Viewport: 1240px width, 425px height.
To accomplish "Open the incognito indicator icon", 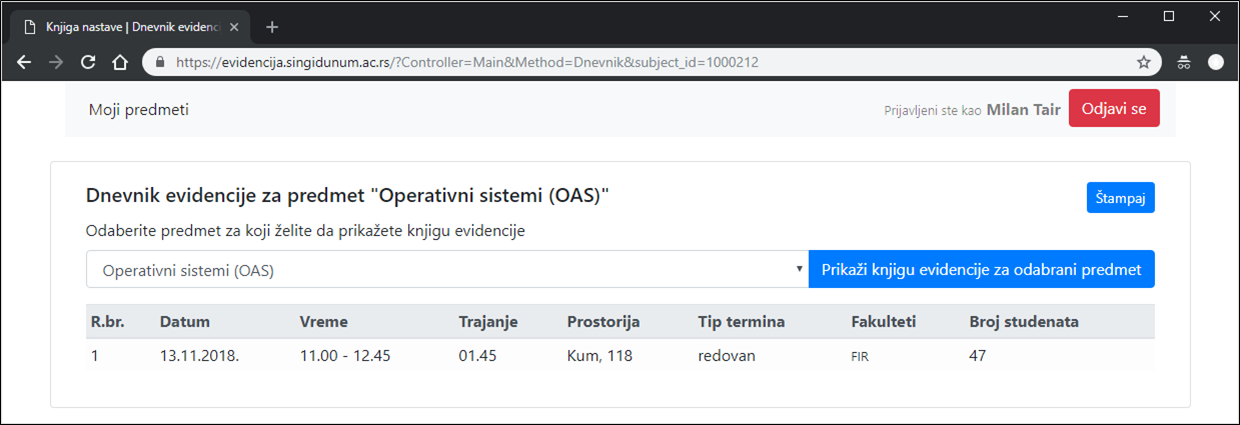I will tap(1184, 62).
